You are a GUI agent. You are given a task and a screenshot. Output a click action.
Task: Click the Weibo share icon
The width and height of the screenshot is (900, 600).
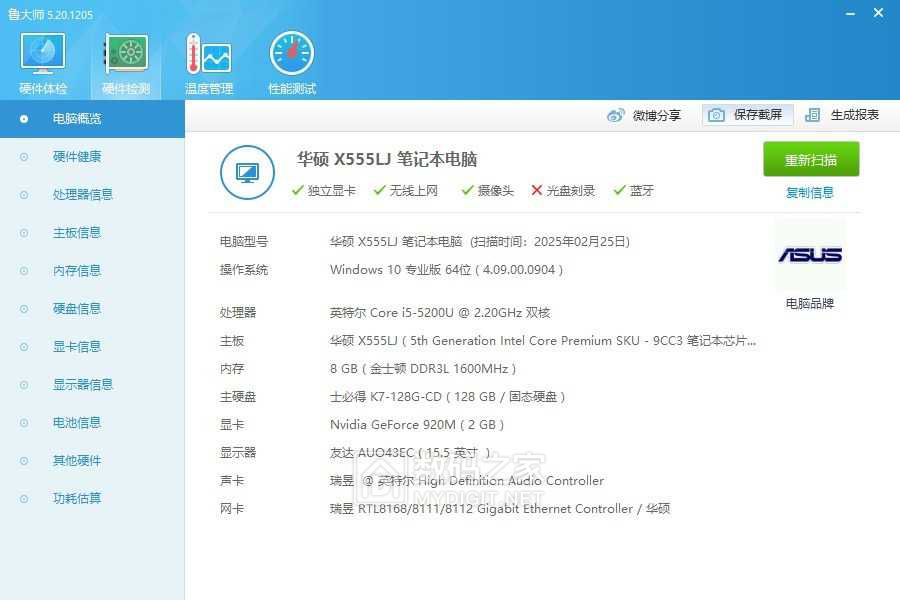click(616, 115)
